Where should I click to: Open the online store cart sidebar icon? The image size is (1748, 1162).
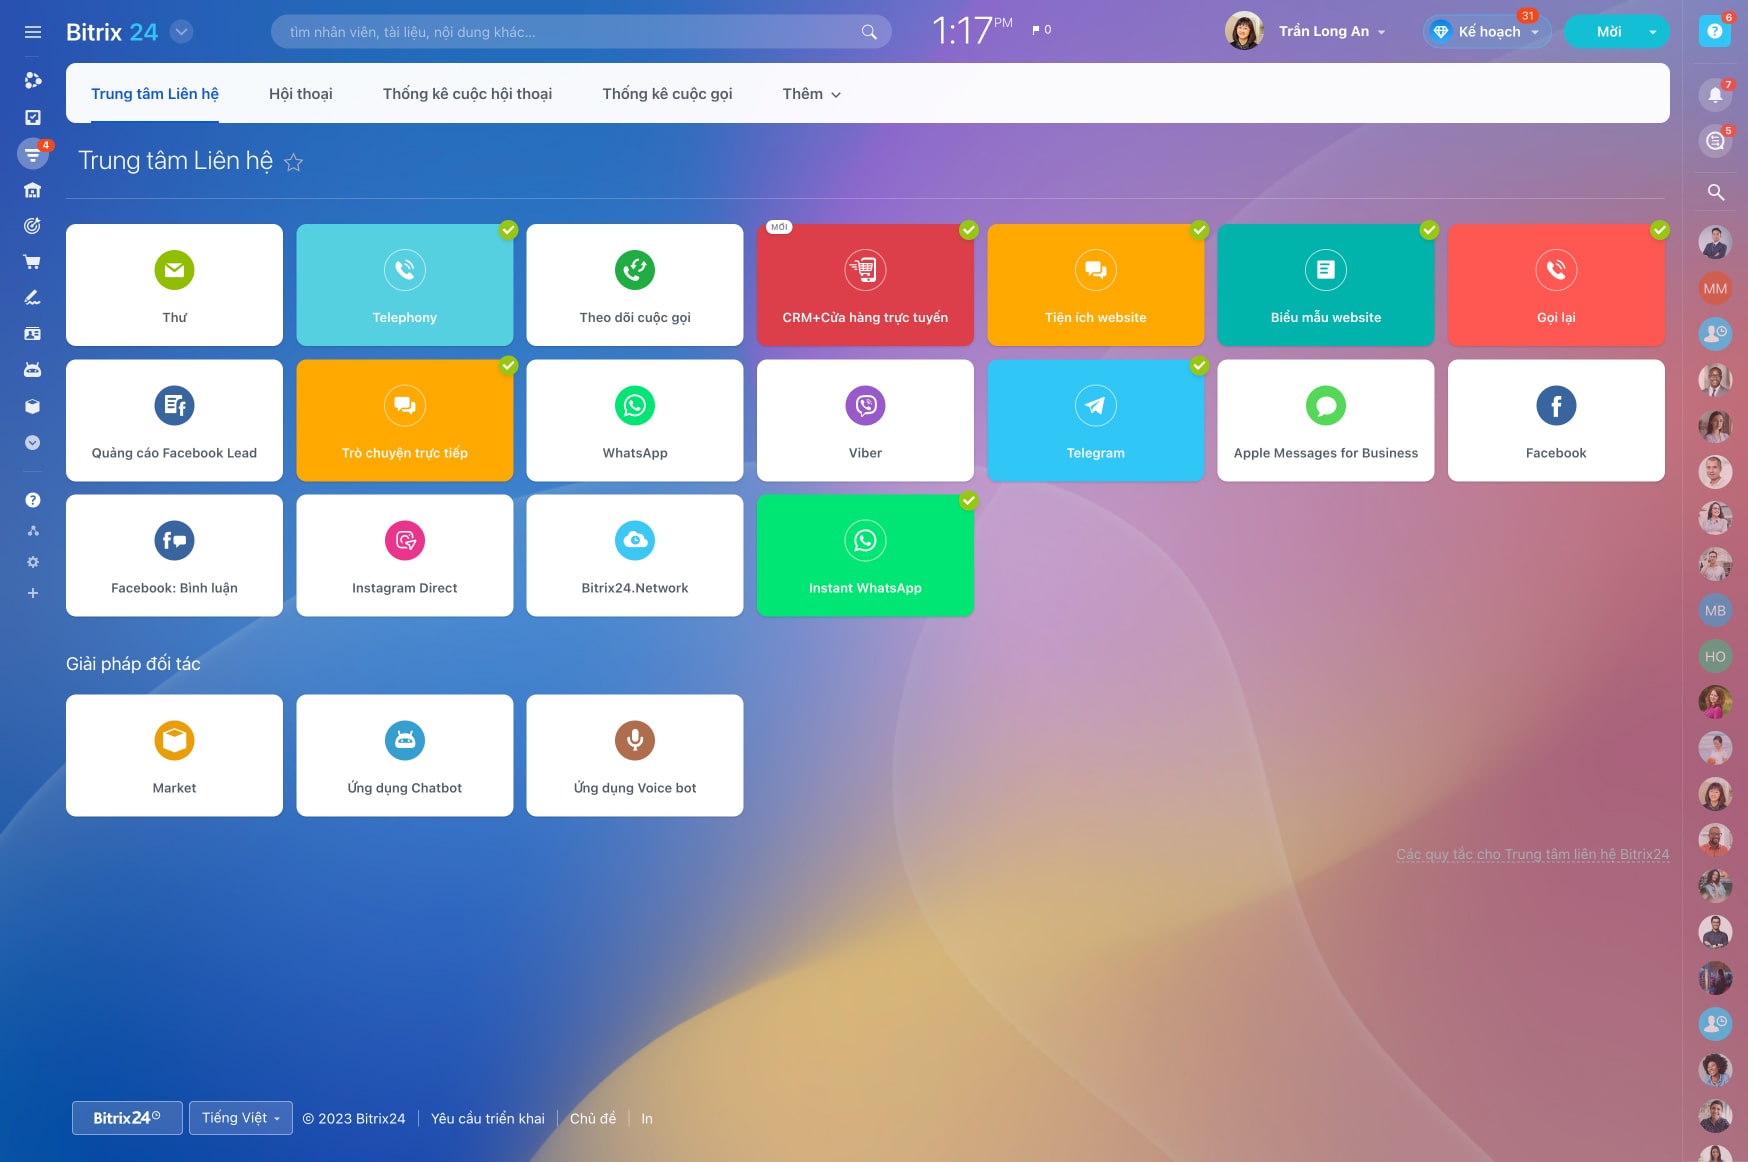tap(33, 262)
